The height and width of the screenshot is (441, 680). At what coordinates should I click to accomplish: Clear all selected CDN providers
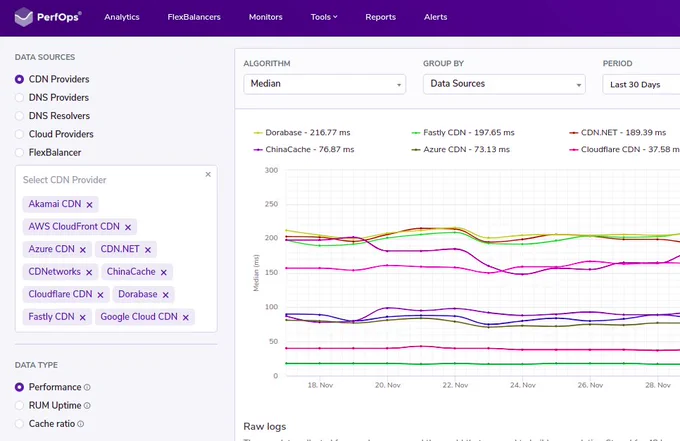208,174
